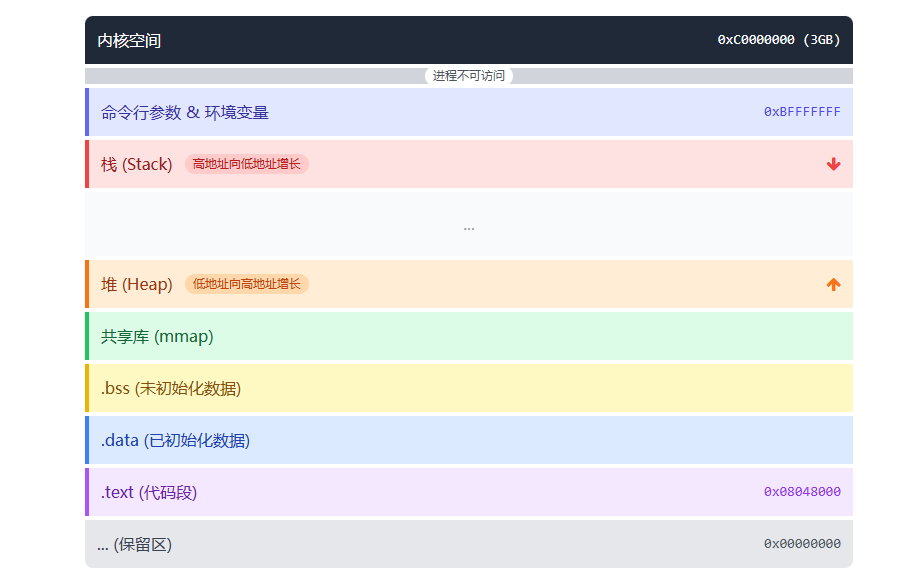Click the 0x00000000 address value

coord(802,543)
